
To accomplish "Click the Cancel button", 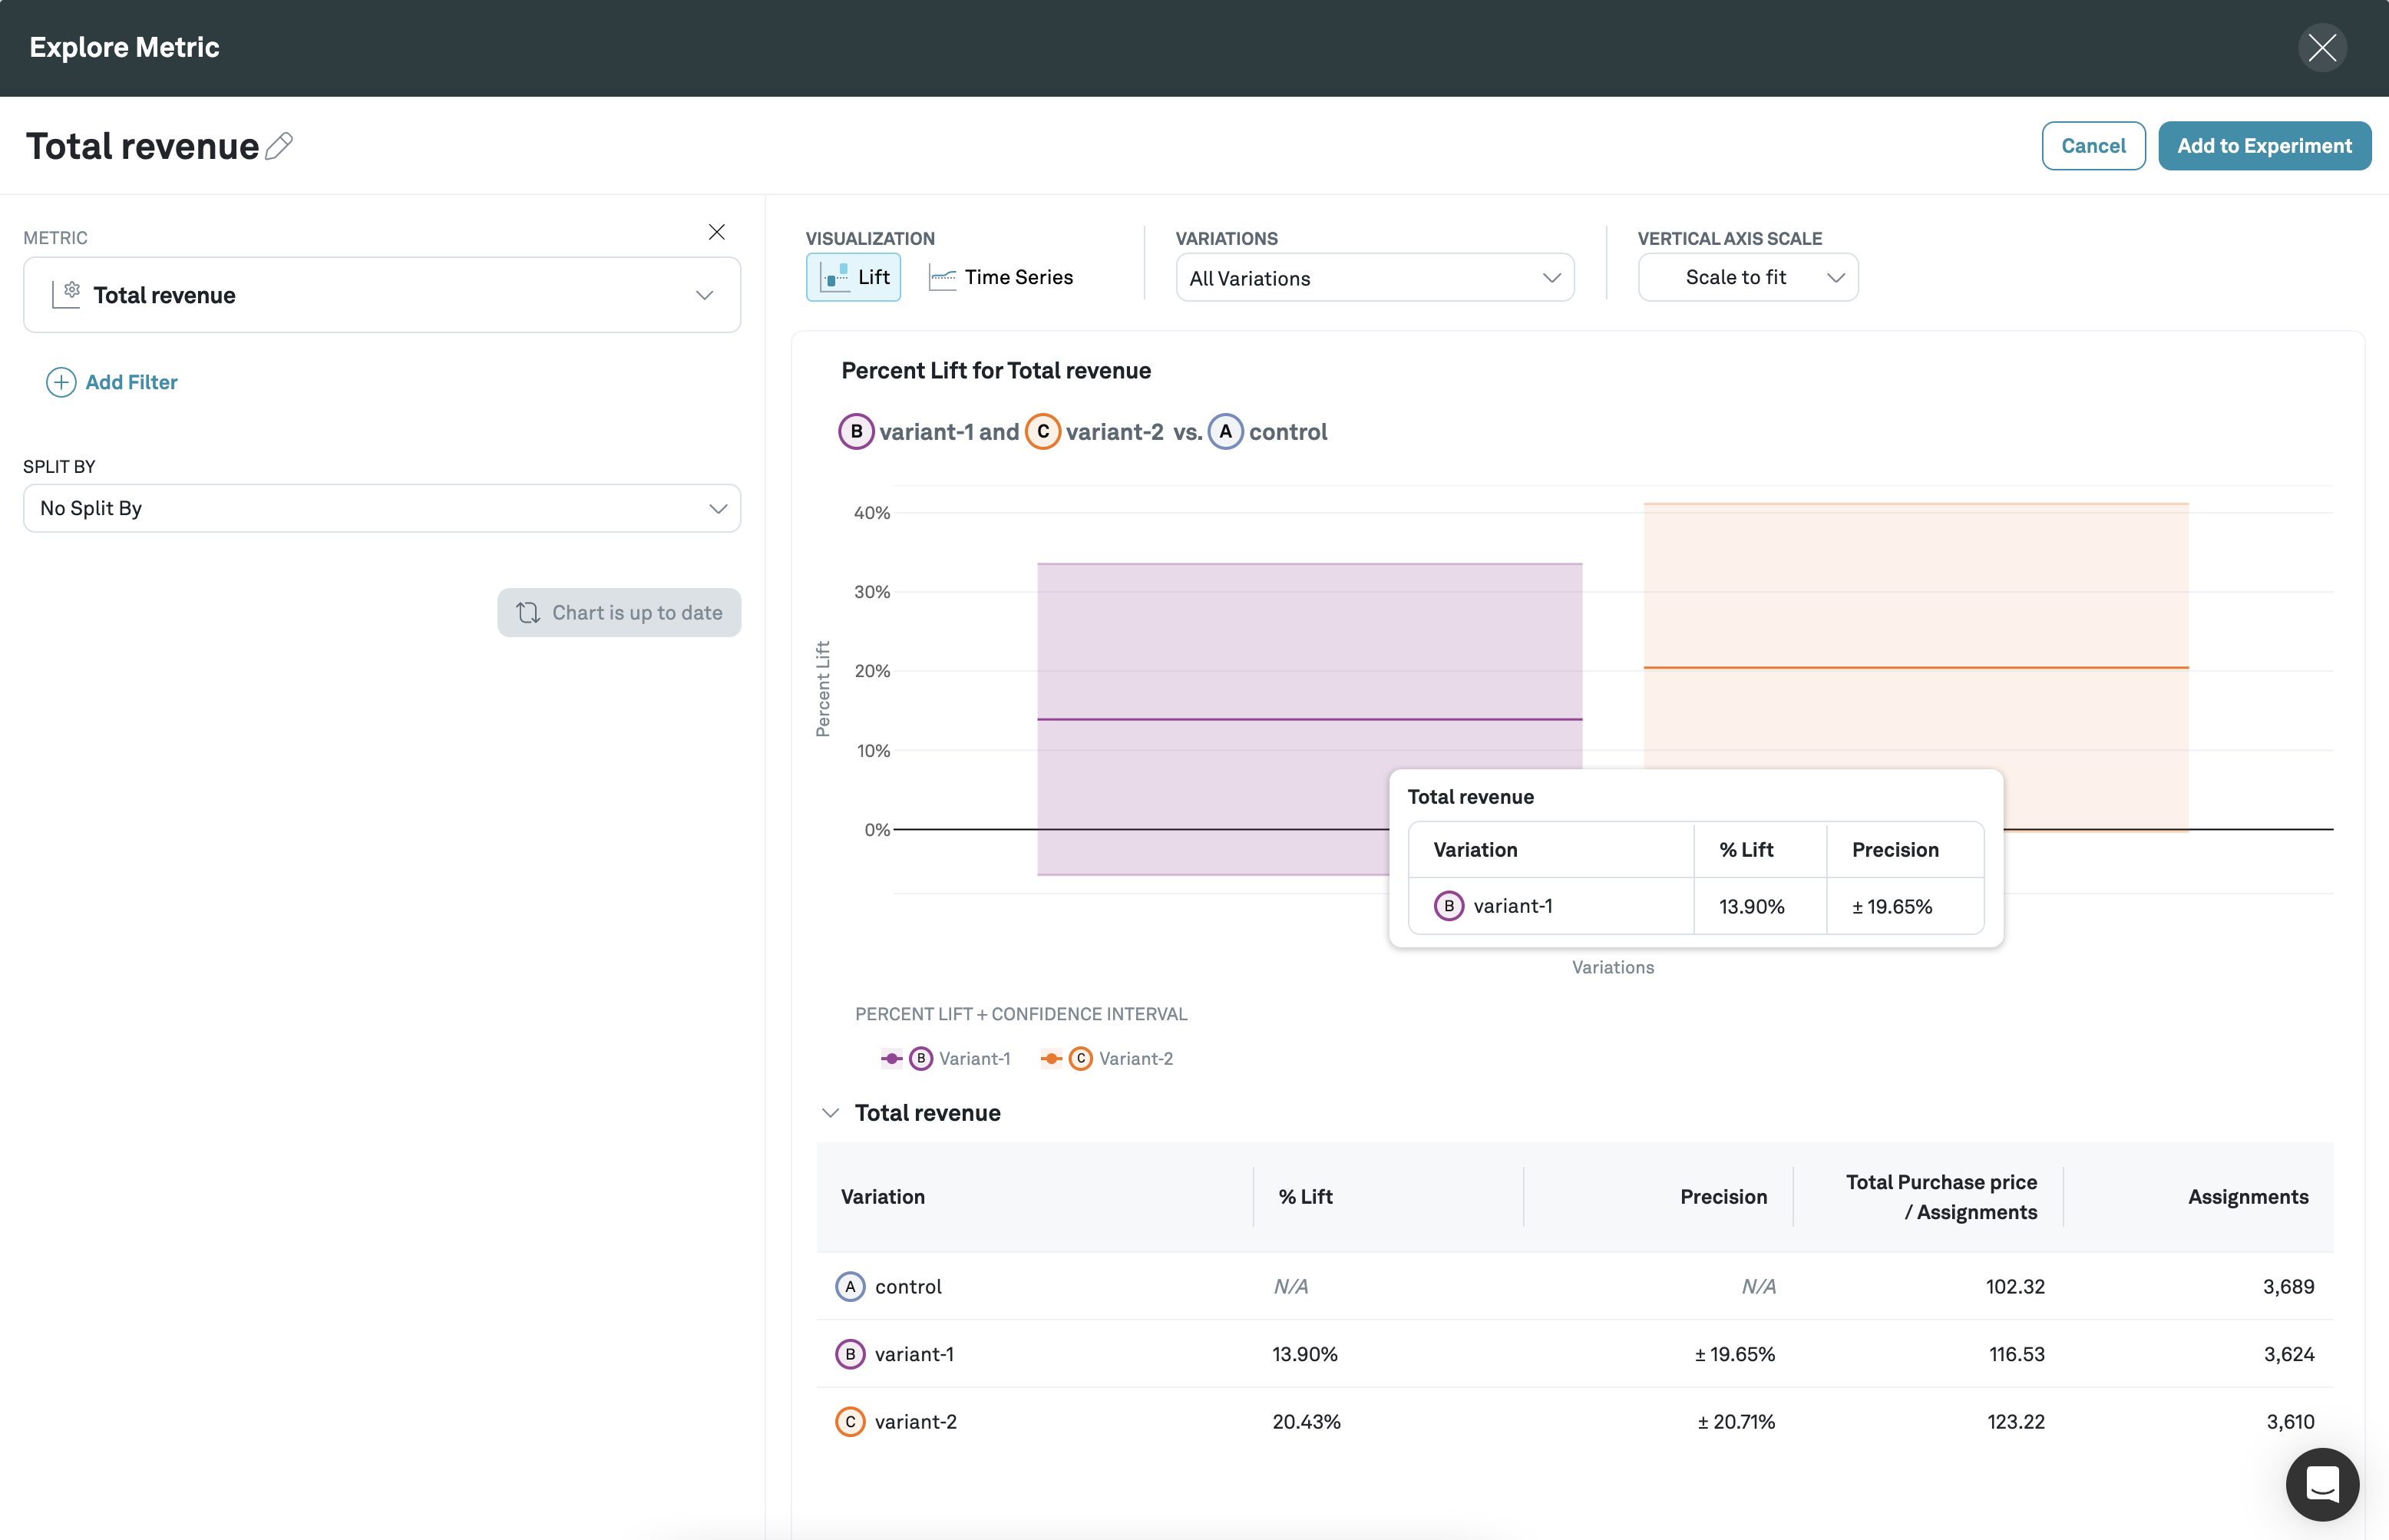I will click(2093, 146).
